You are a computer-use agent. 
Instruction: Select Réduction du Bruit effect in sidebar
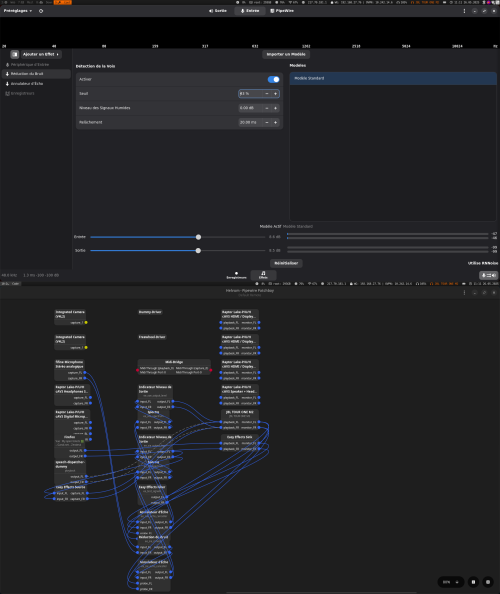[x=36, y=74]
